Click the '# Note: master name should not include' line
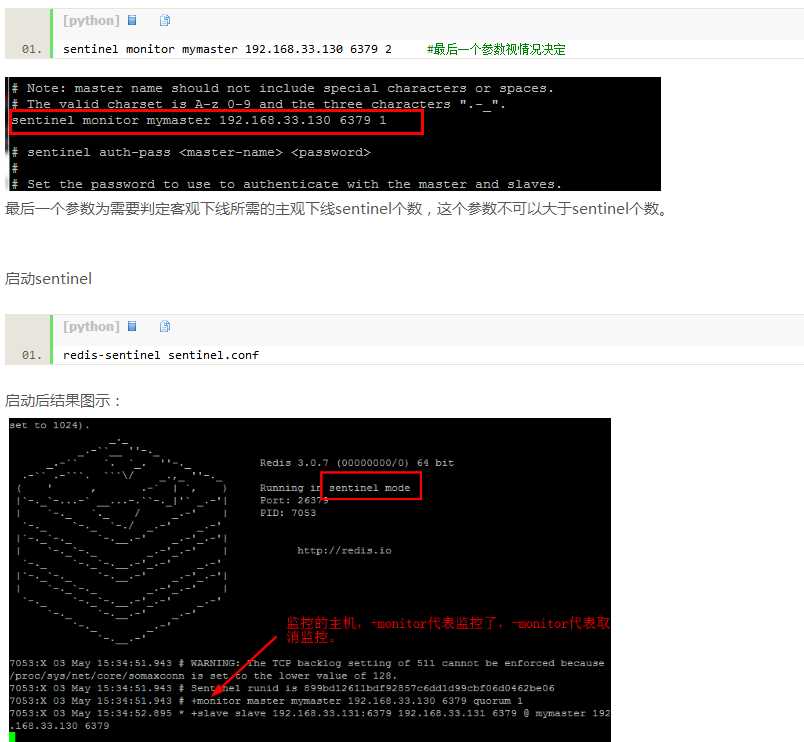The width and height of the screenshot is (804, 742). (x=283, y=88)
